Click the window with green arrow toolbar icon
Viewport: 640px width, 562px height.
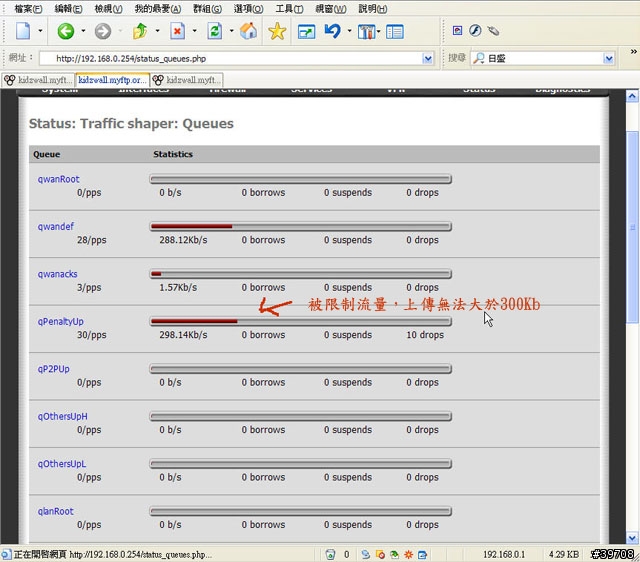click(306, 32)
